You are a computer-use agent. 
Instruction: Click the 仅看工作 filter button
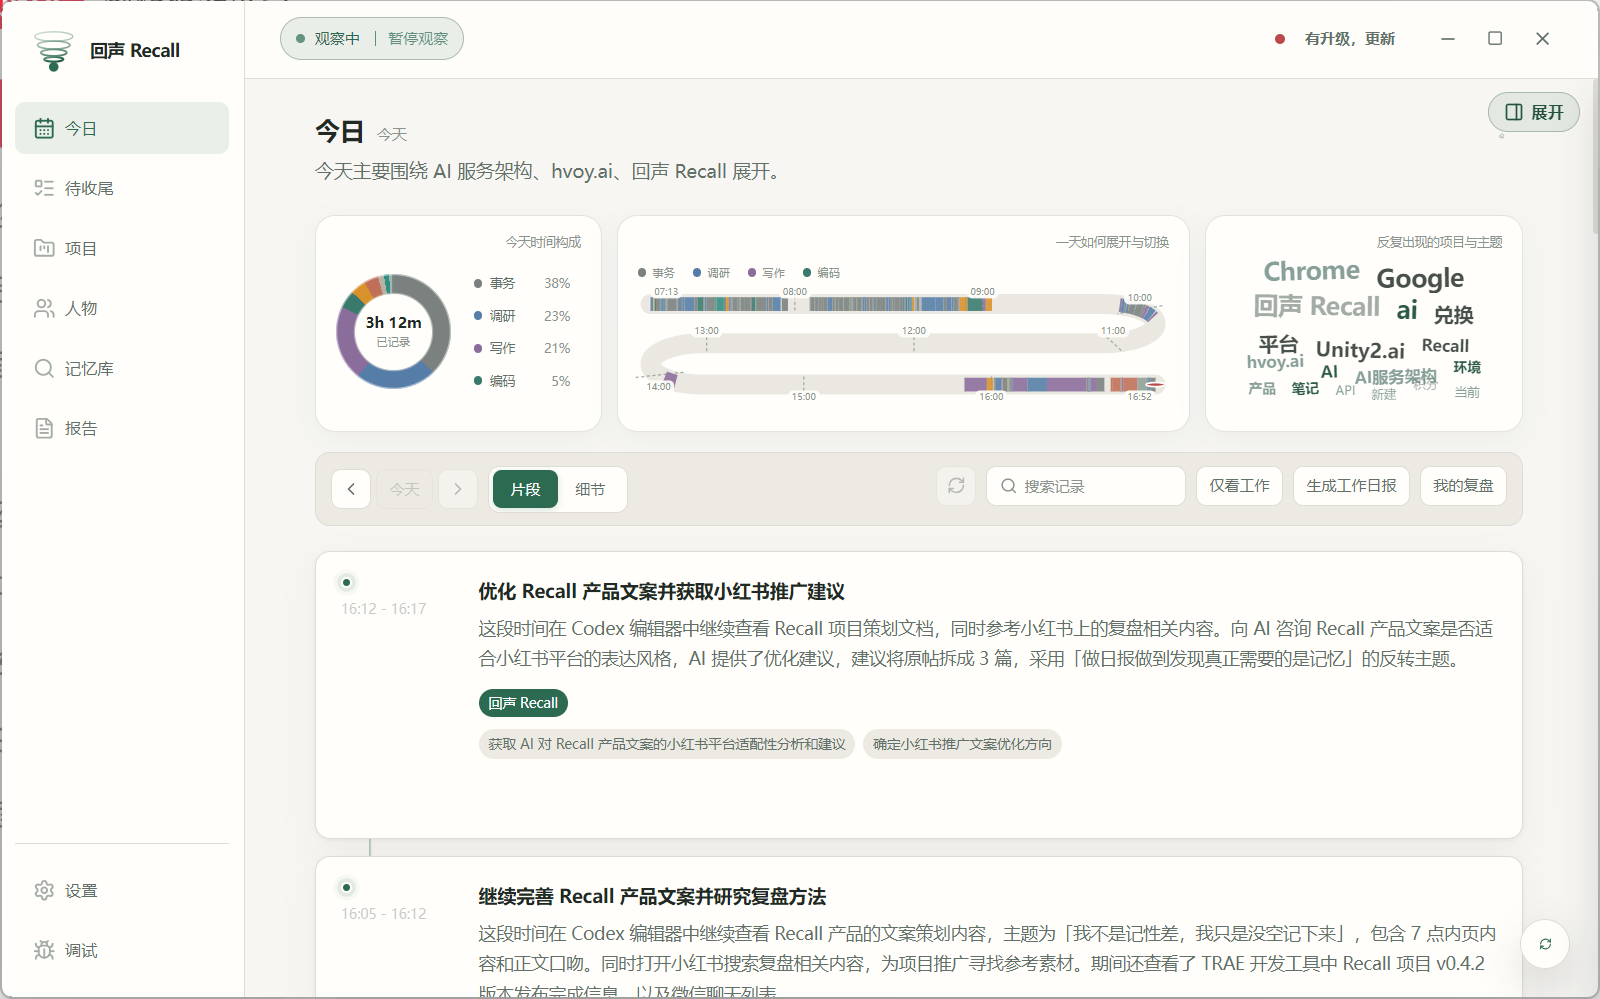click(x=1239, y=486)
